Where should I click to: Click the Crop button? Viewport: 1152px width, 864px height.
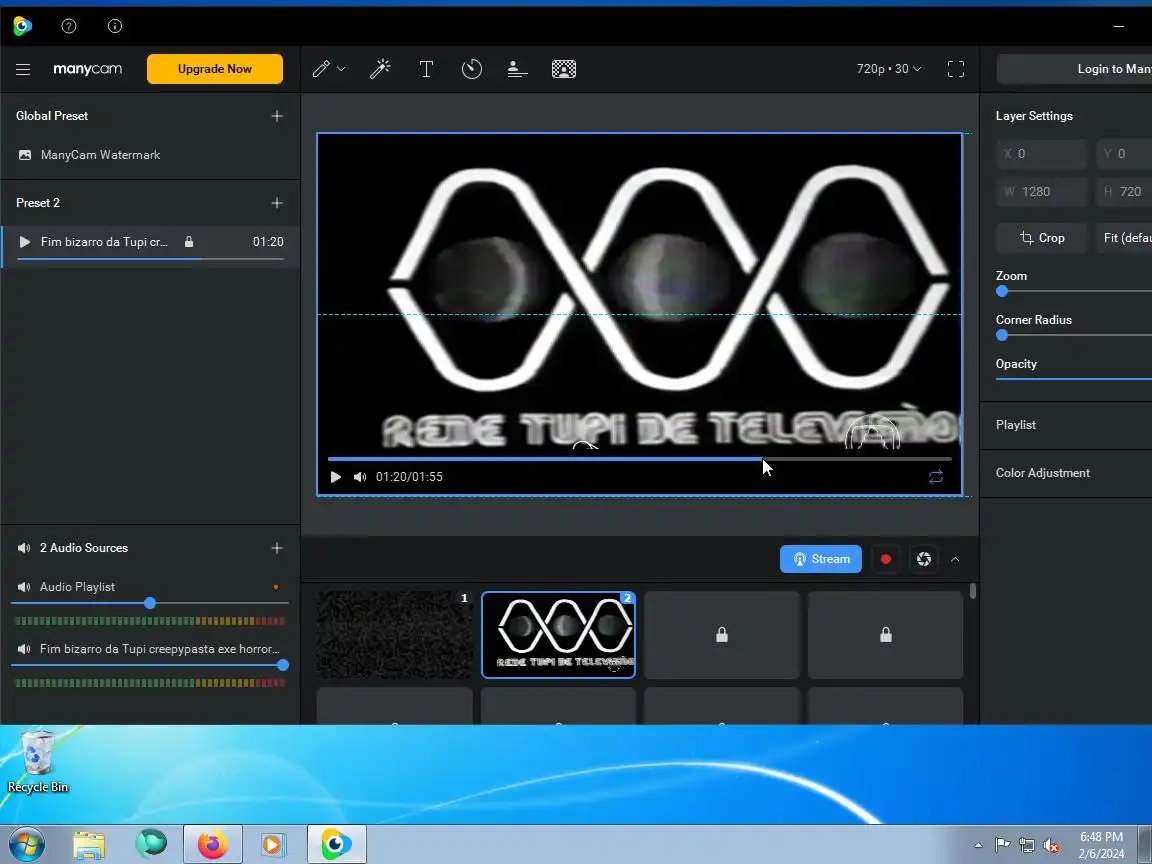1041,238
